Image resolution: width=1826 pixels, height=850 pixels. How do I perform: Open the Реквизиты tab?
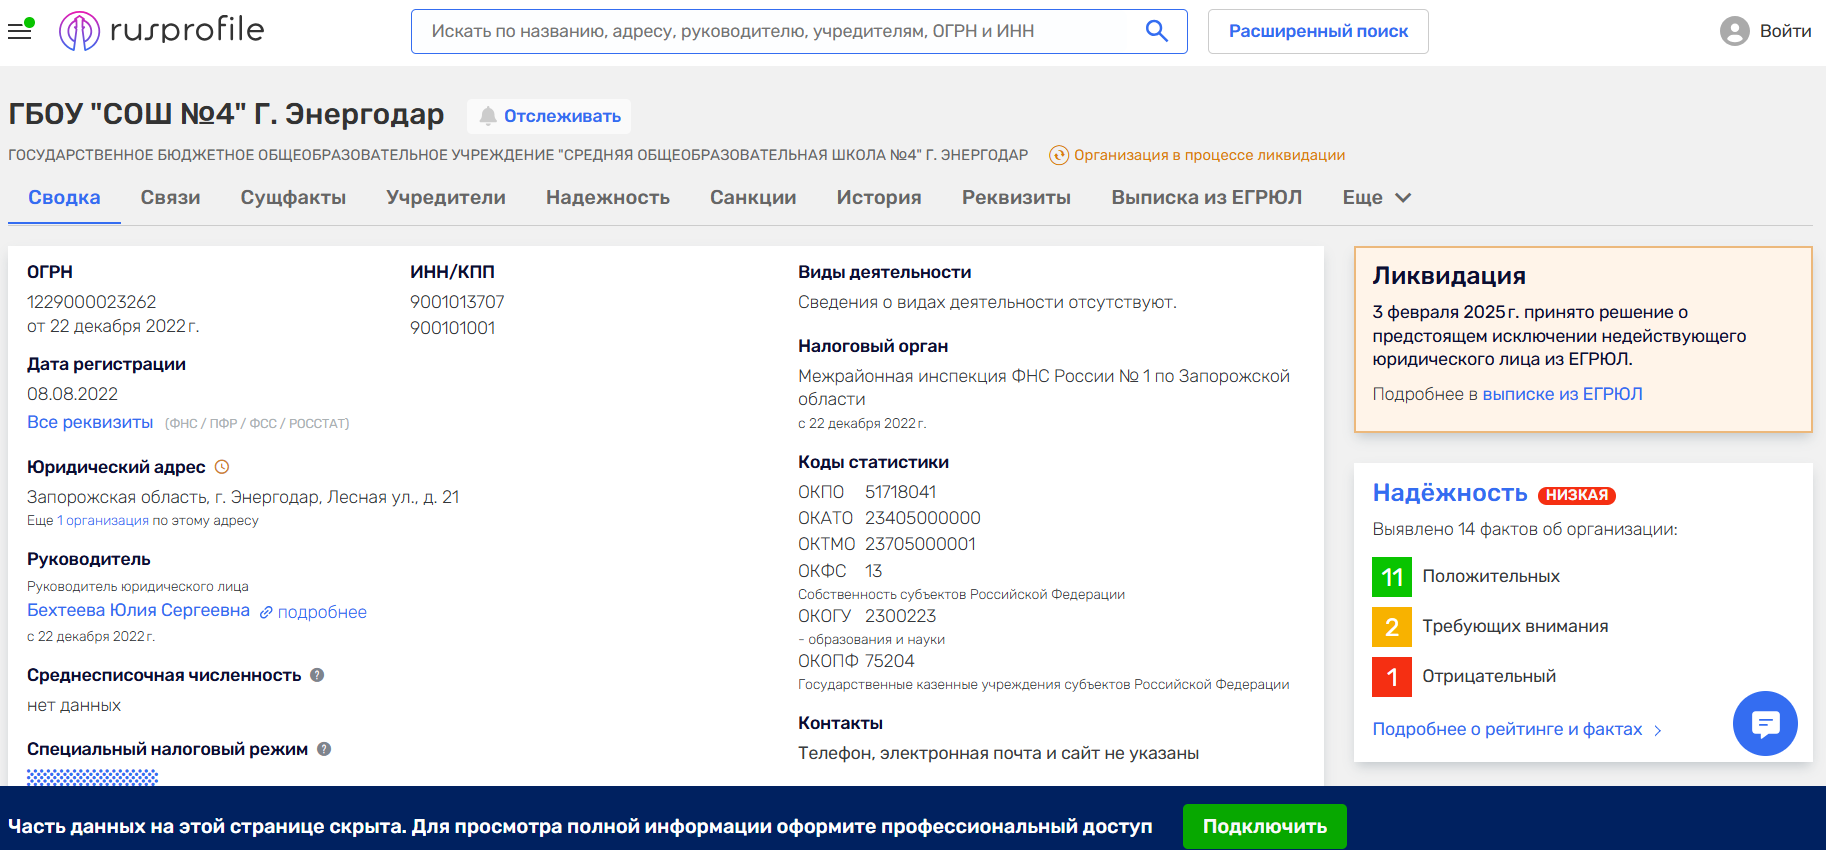coord(1016,198)
